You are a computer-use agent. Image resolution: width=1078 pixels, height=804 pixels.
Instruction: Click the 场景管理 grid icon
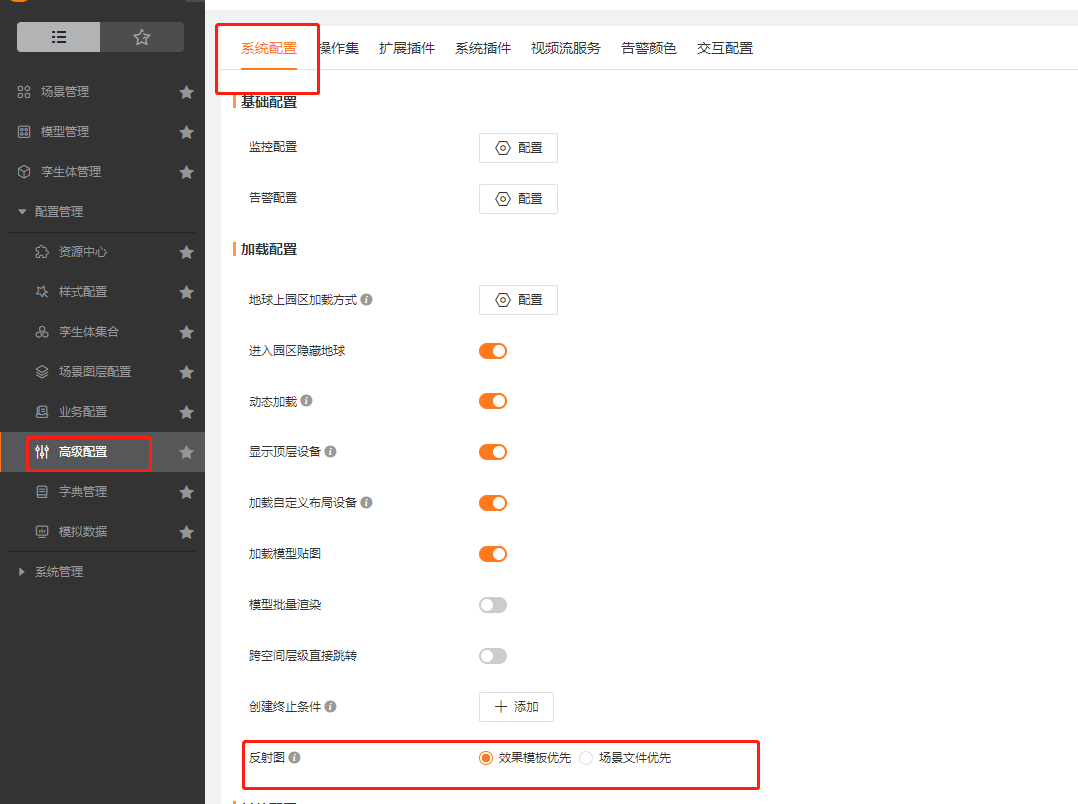point(24,91)
